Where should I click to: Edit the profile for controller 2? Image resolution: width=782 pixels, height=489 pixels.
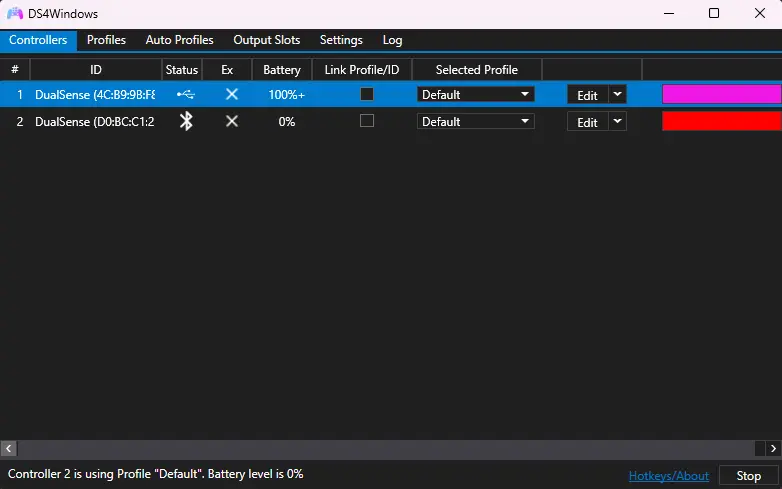[x=587, y=122]
